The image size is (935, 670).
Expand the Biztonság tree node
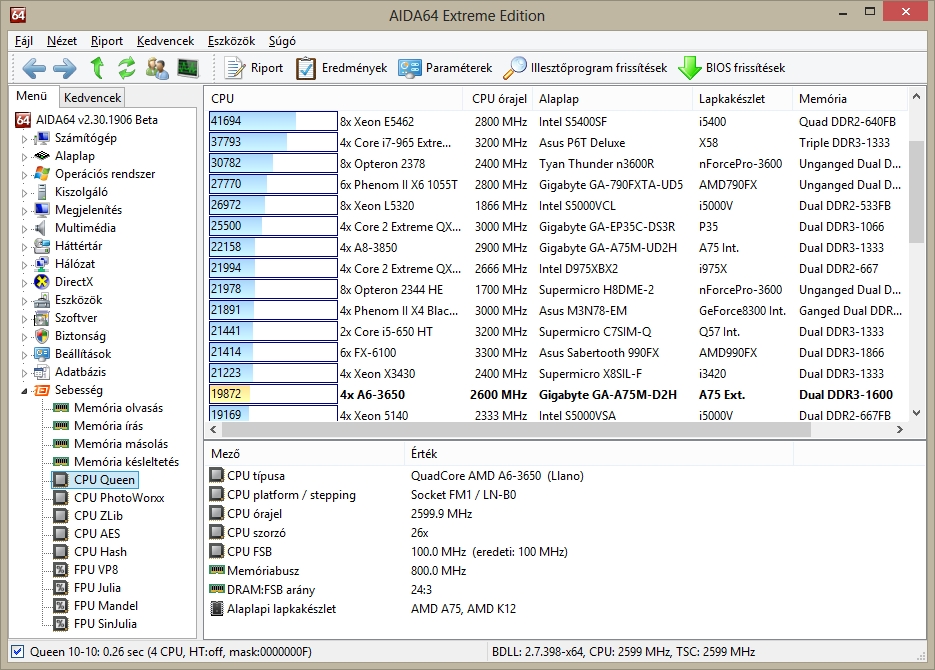[x=24, y=337]
